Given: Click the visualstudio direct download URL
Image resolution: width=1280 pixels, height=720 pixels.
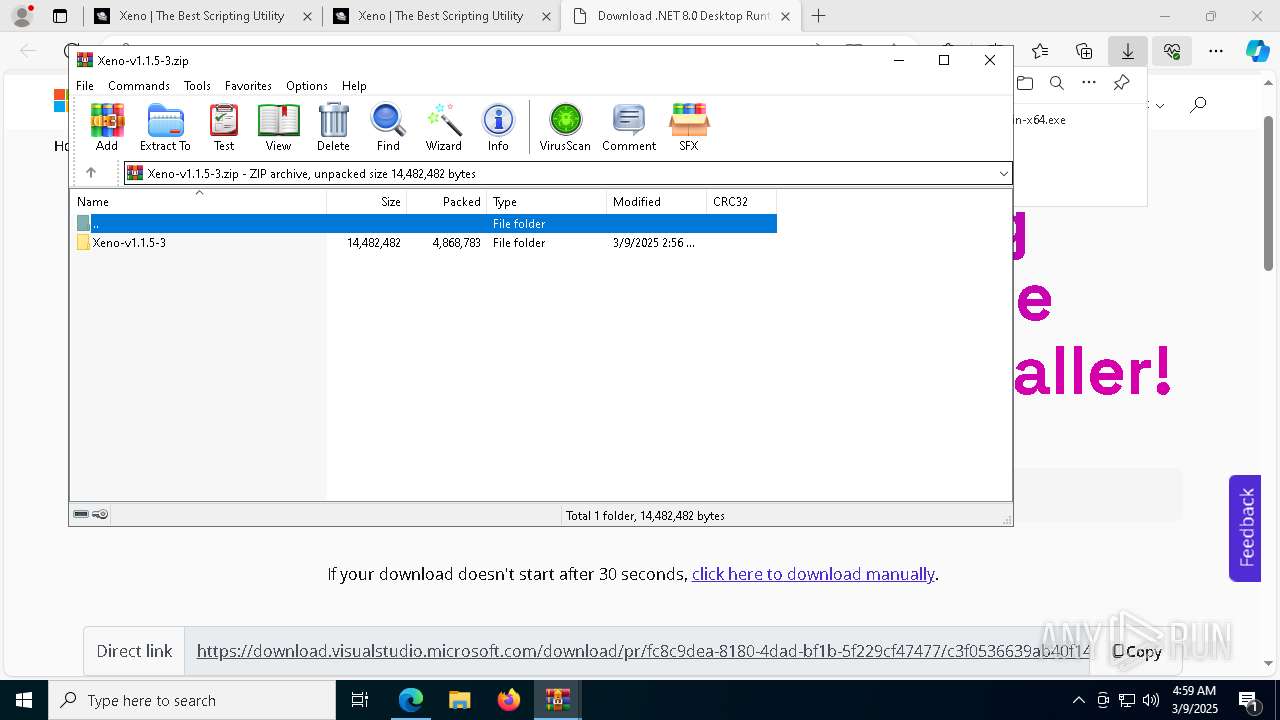Looking at the screenshot, I should click(x=643, y=651).
